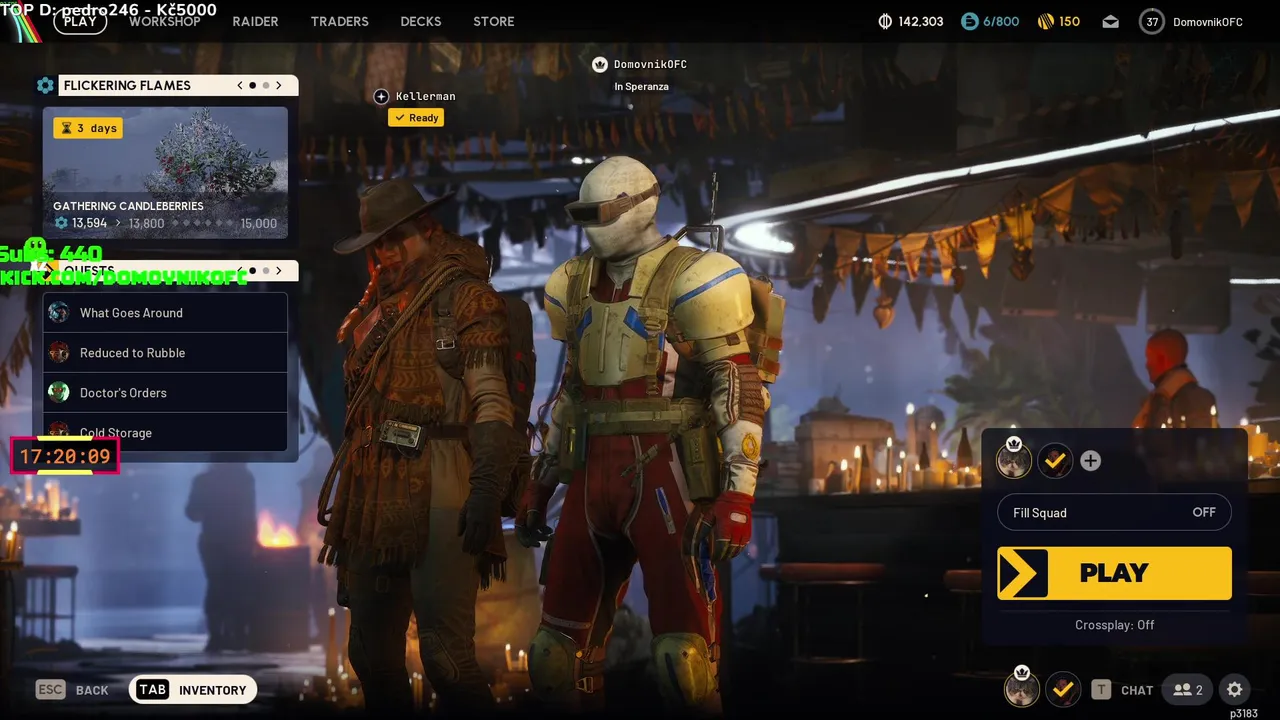Select ready teammate avatar in play panel
This screenshot has width=1280, height=720.
pyautogui.click(x=1055, y=460)
